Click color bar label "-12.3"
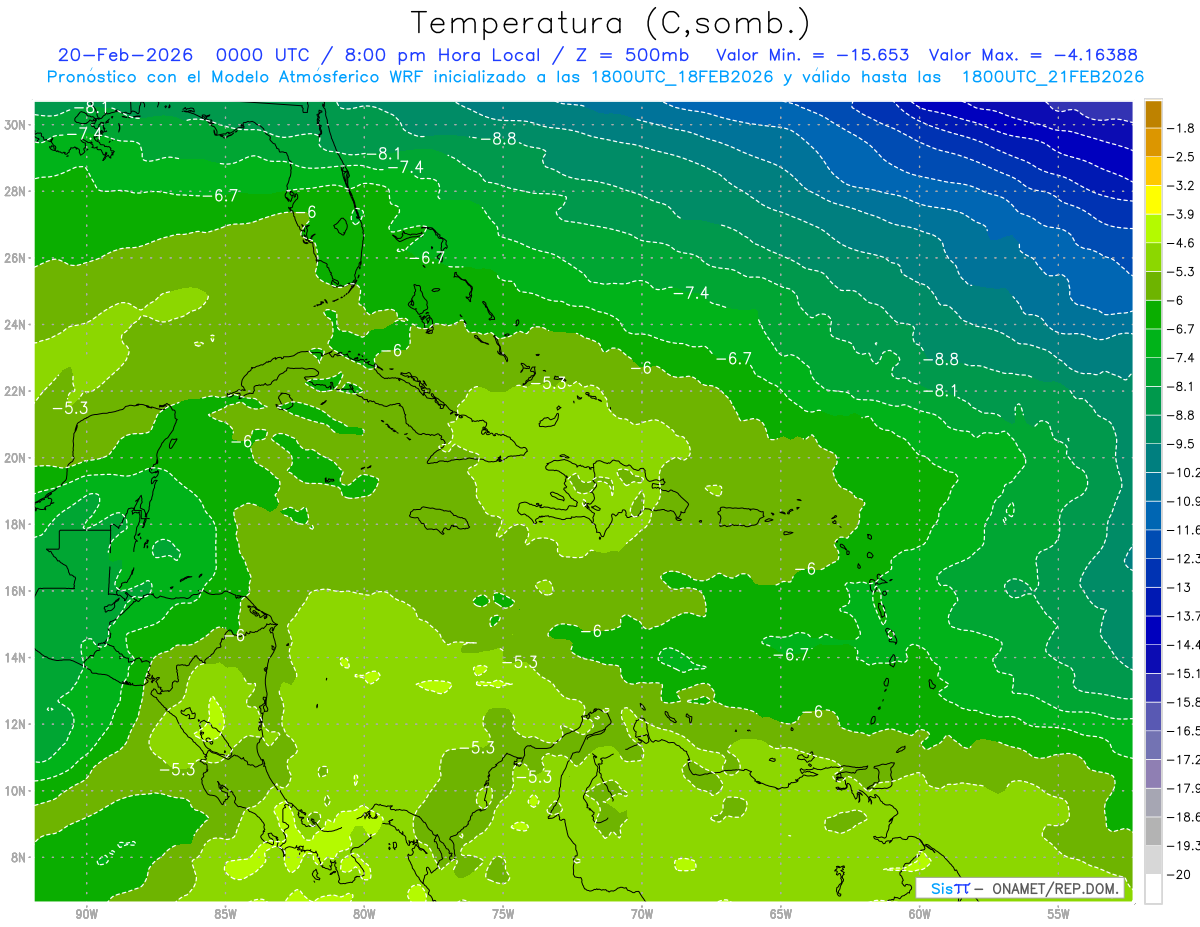The height and width of the screenshot is (927, 1200). (x=1183, y=558)
